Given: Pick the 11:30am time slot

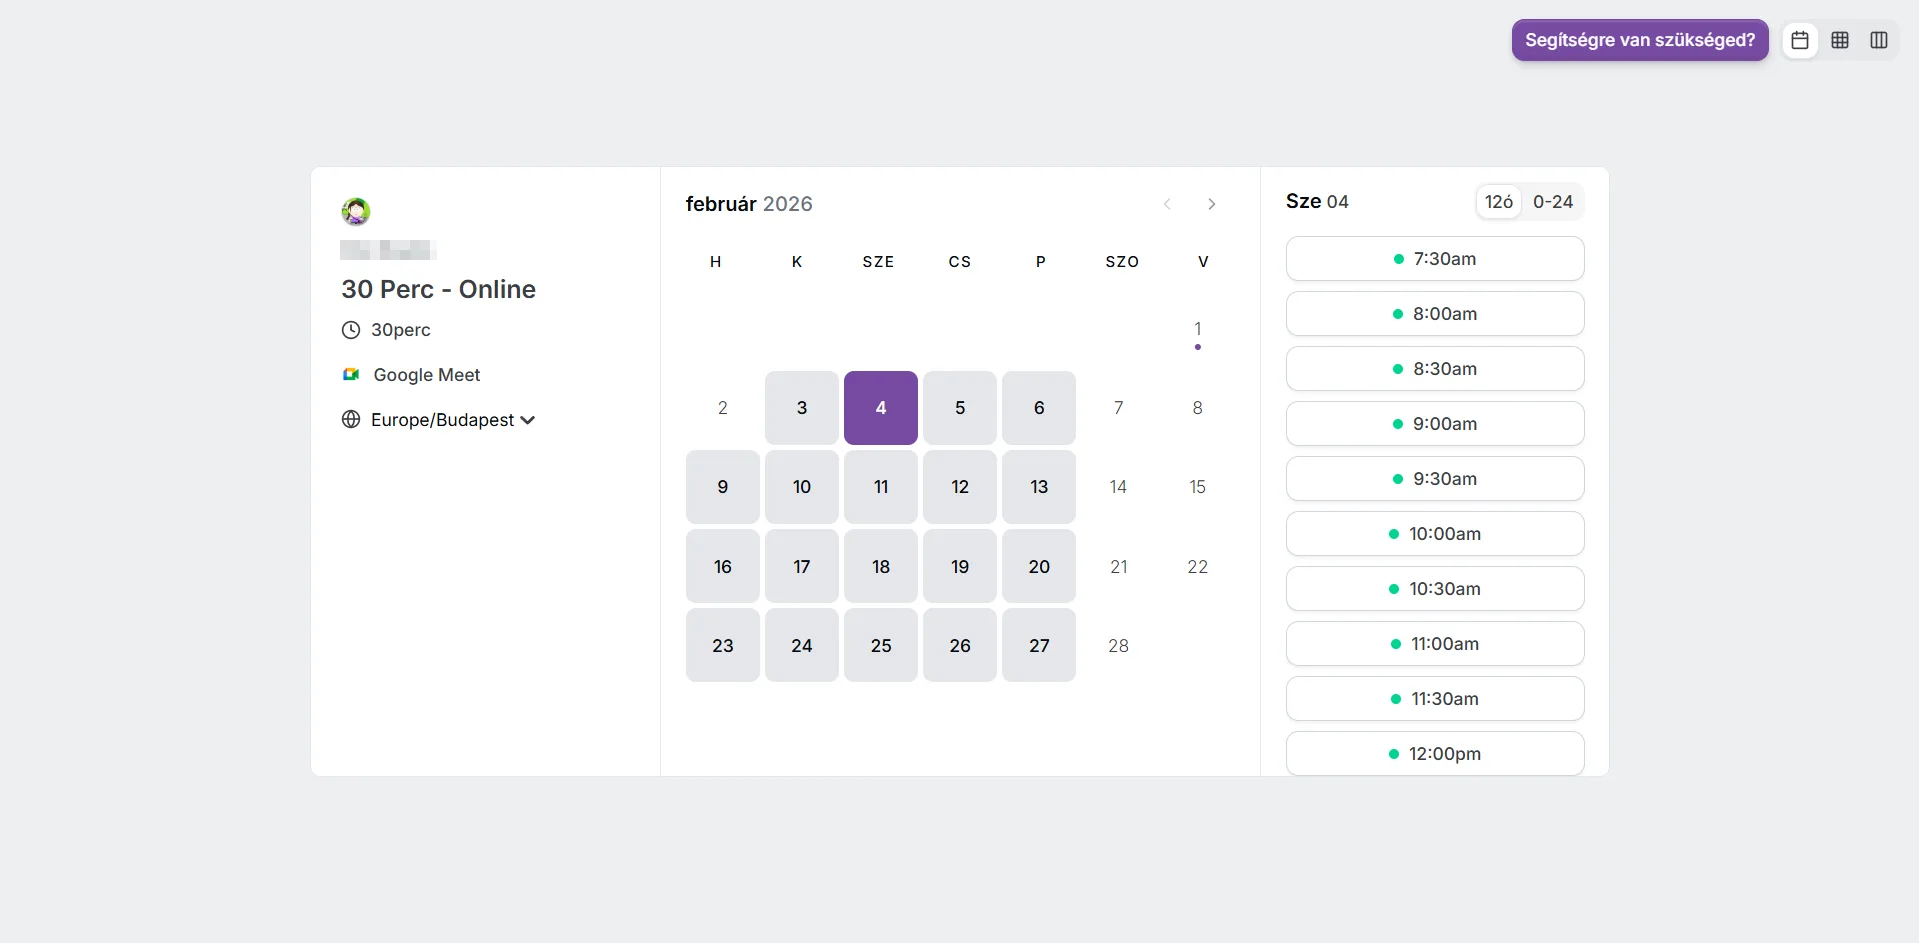Looking at the screenshot, I should click(x=1435, y=699).
